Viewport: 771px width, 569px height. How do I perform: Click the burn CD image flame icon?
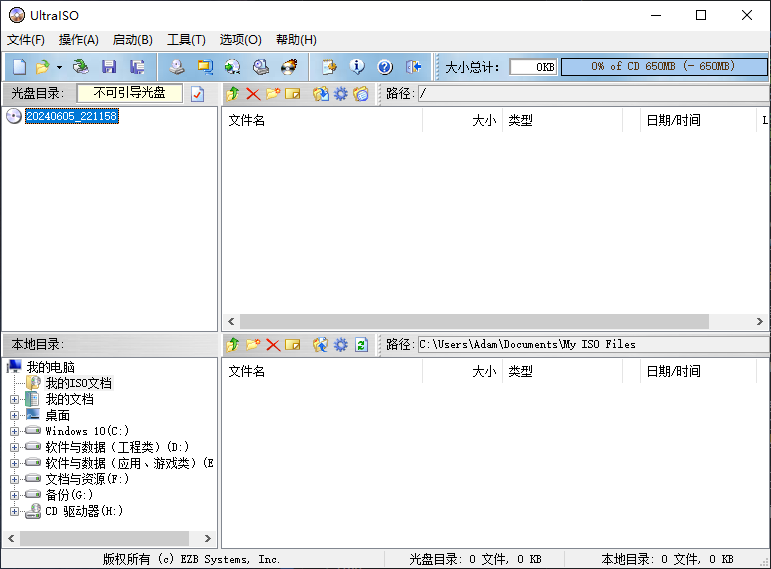289,67
